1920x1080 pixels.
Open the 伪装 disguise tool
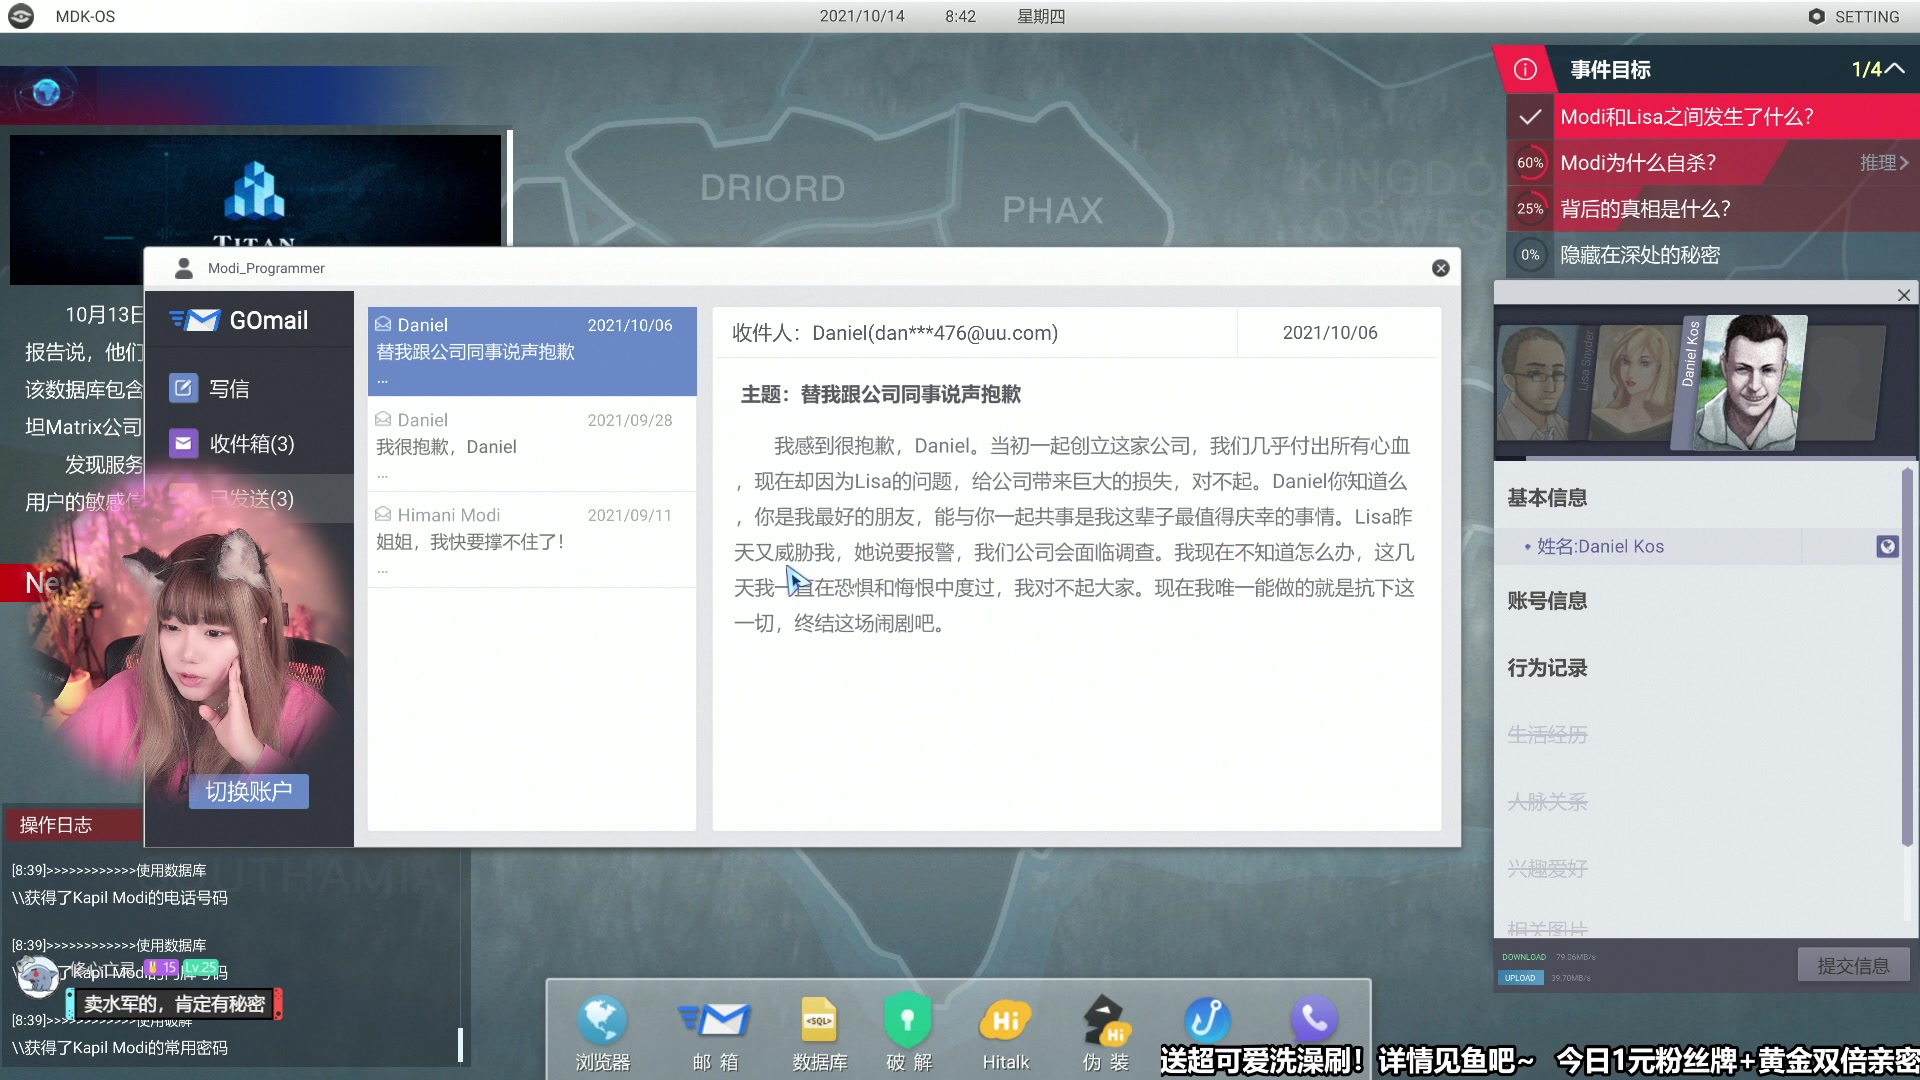pos(1105,1032)
